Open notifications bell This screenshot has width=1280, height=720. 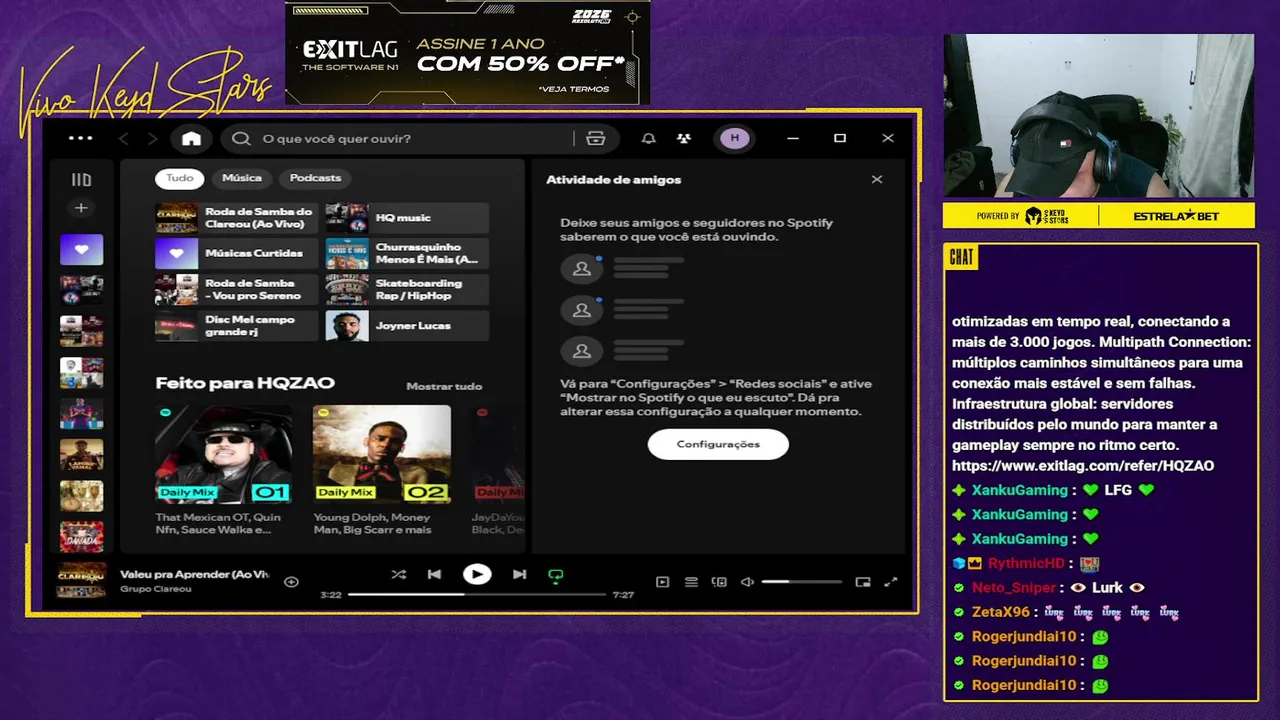(649, 138)
